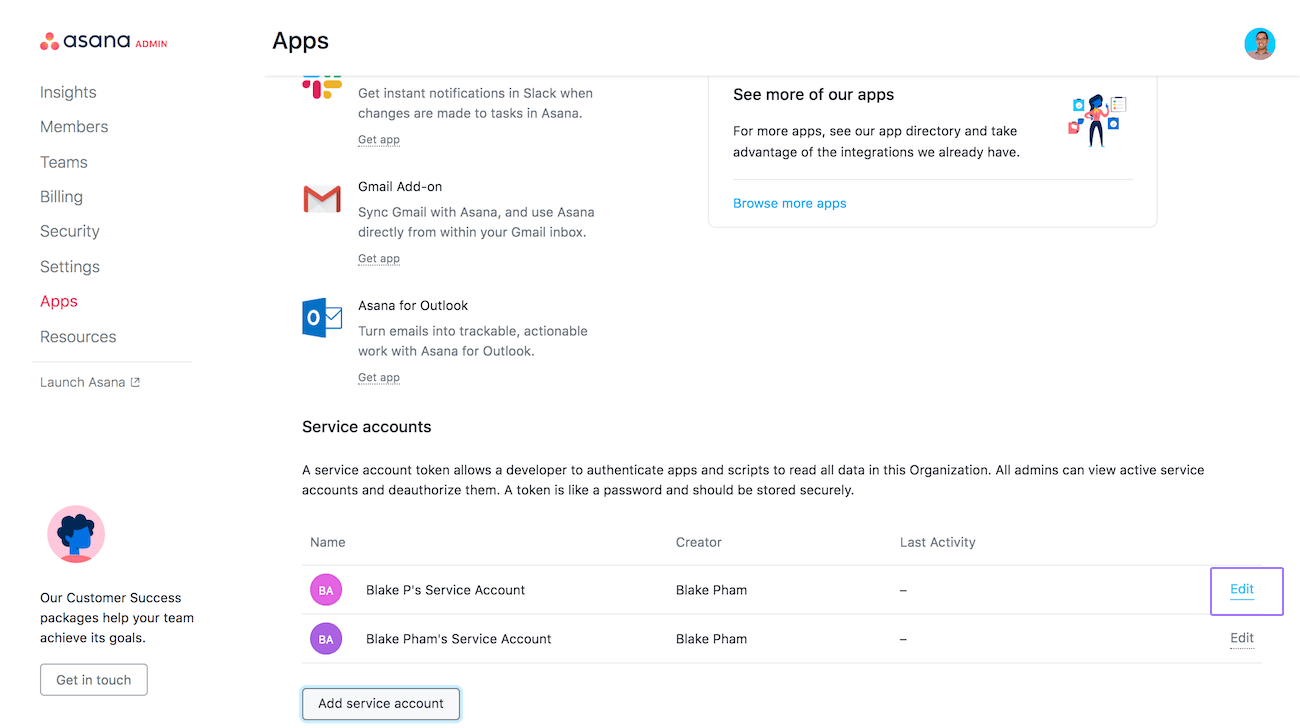Open admin Settings

(x=70, y=267)
